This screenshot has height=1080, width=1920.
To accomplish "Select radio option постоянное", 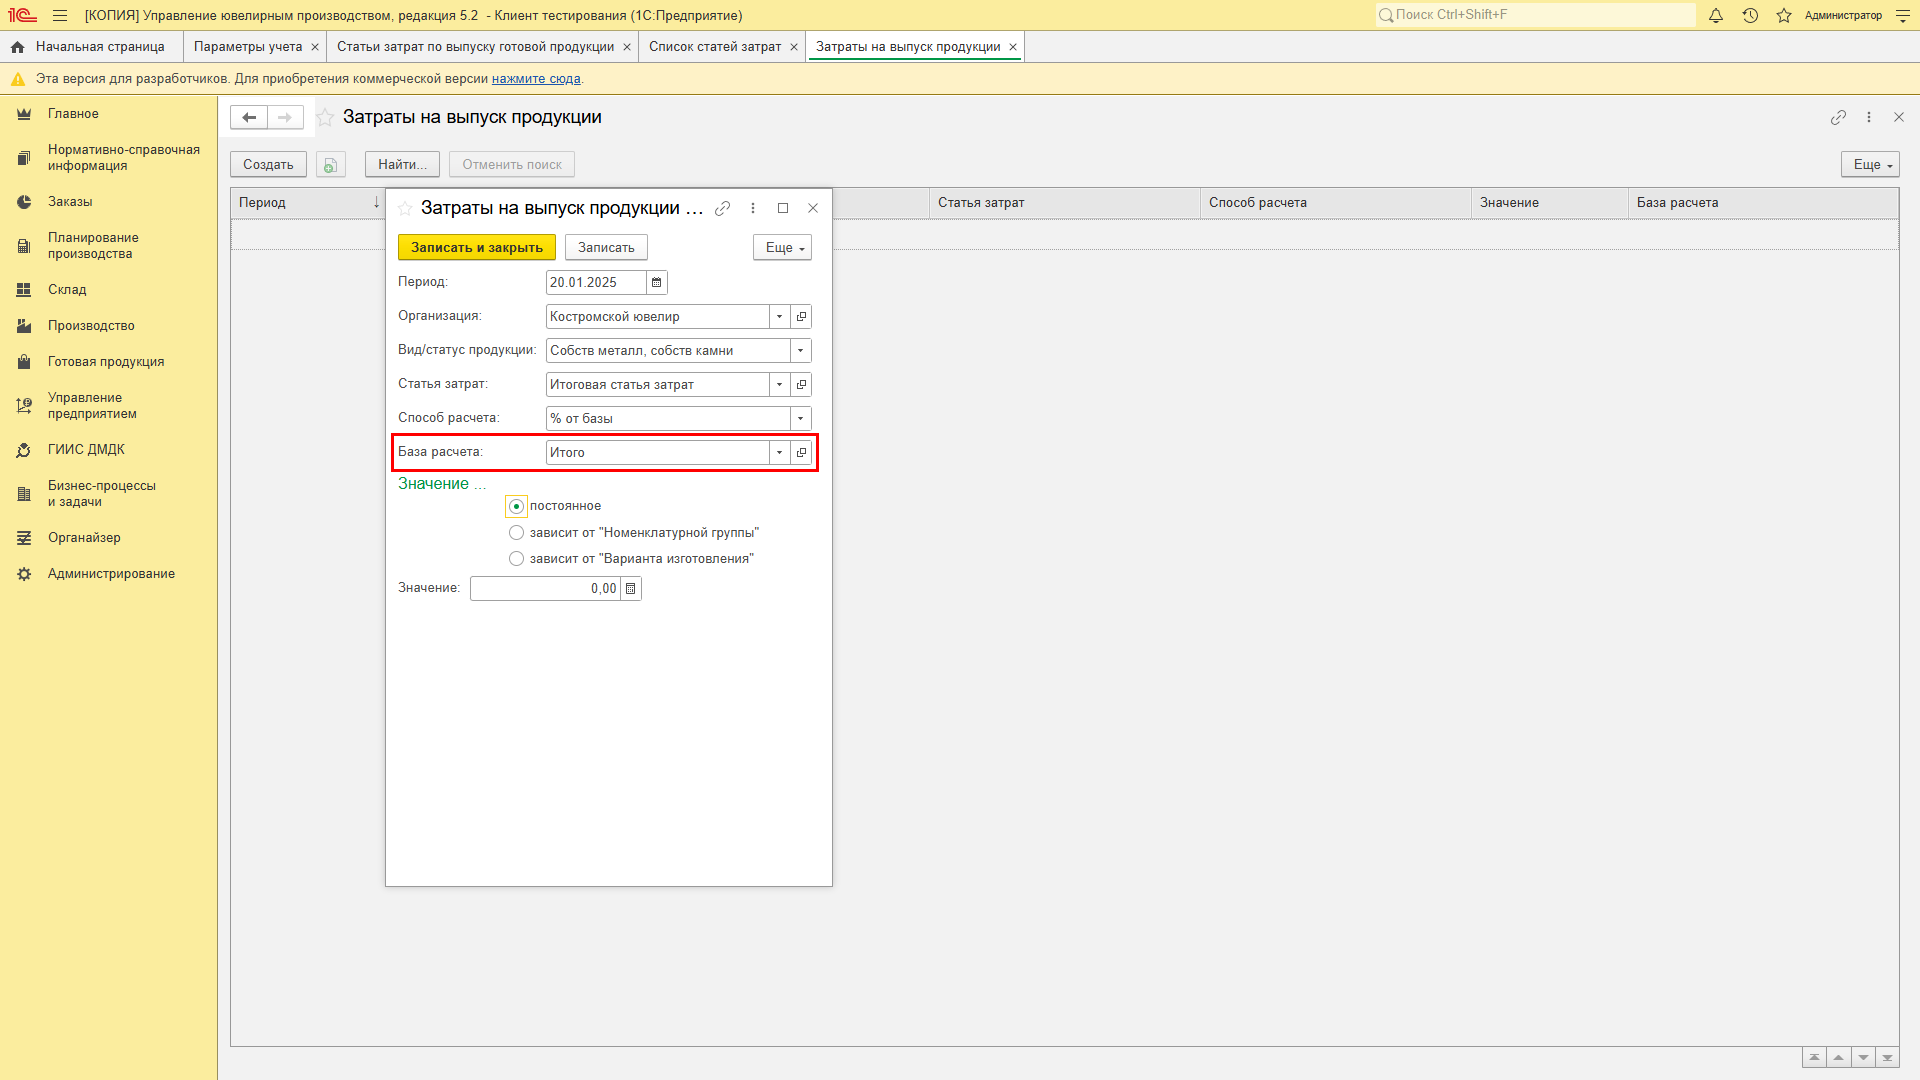I will tap(516, 506).
